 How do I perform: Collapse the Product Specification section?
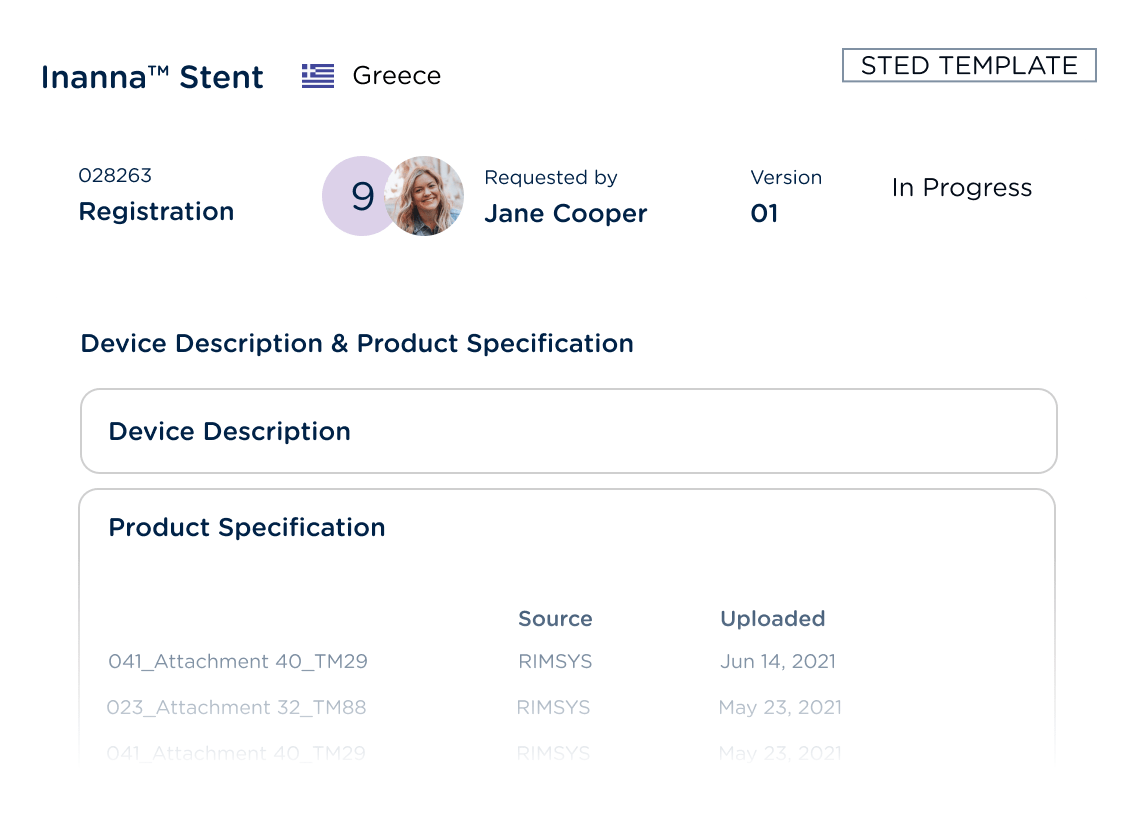point(246,527)
